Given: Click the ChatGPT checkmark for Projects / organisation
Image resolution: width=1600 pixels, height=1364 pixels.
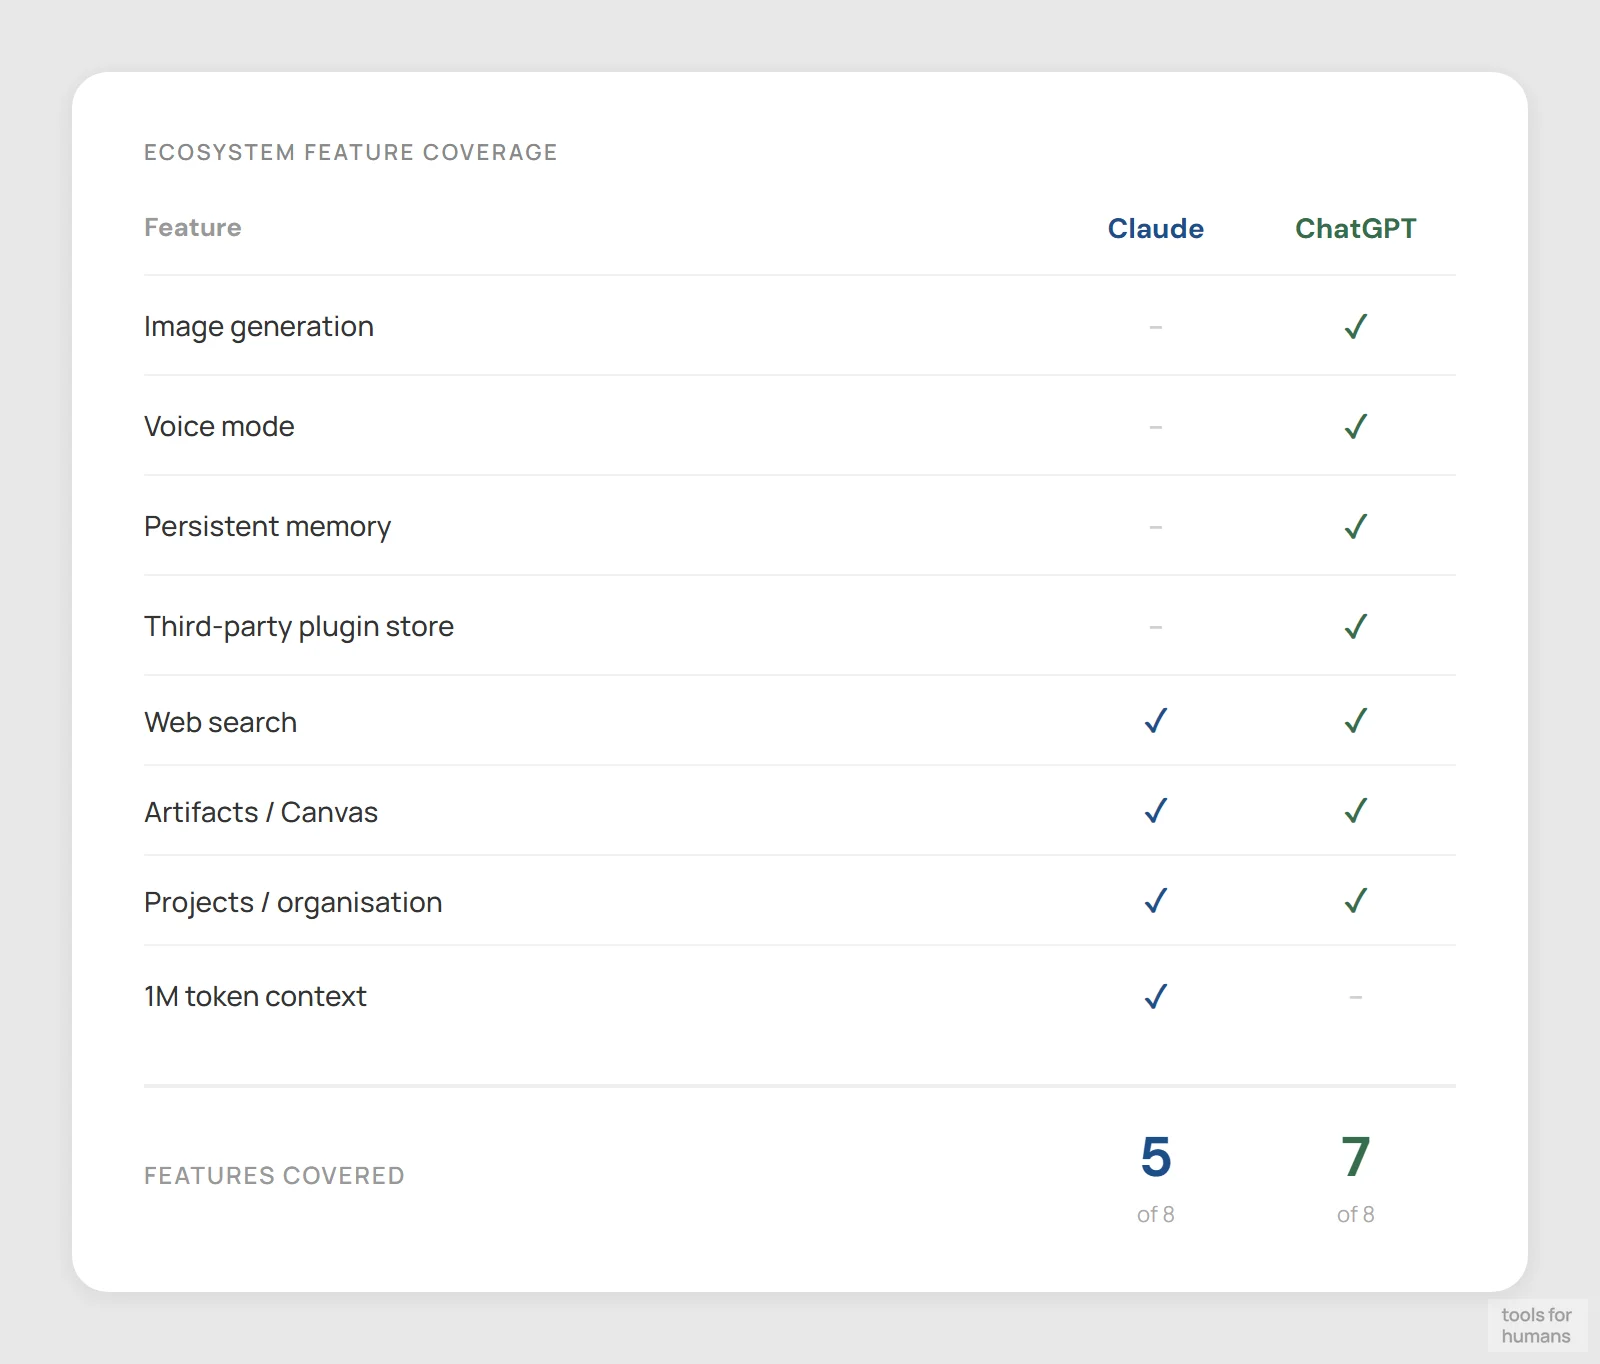Looking at the screenshot, I should pos(1356,901).
